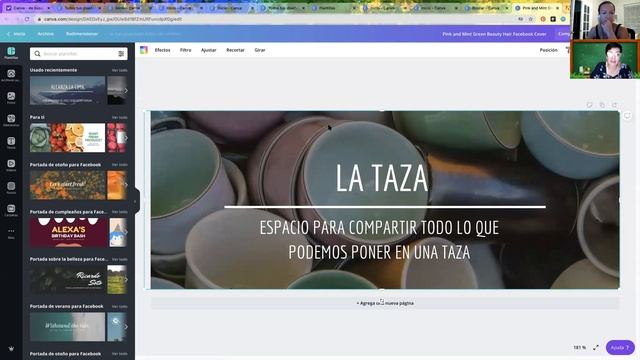Click the Compartir button in the top bar
Image resolution: width=640 pixels, height=360 pixels.
point(564,34)
